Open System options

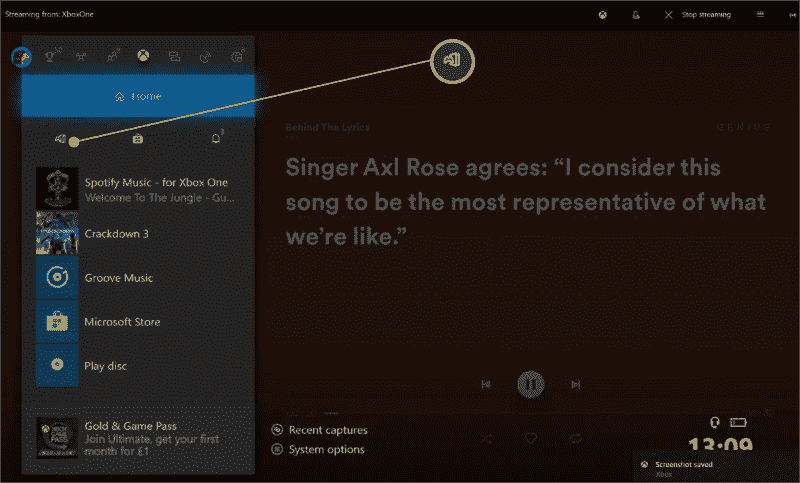pos(318,449)
